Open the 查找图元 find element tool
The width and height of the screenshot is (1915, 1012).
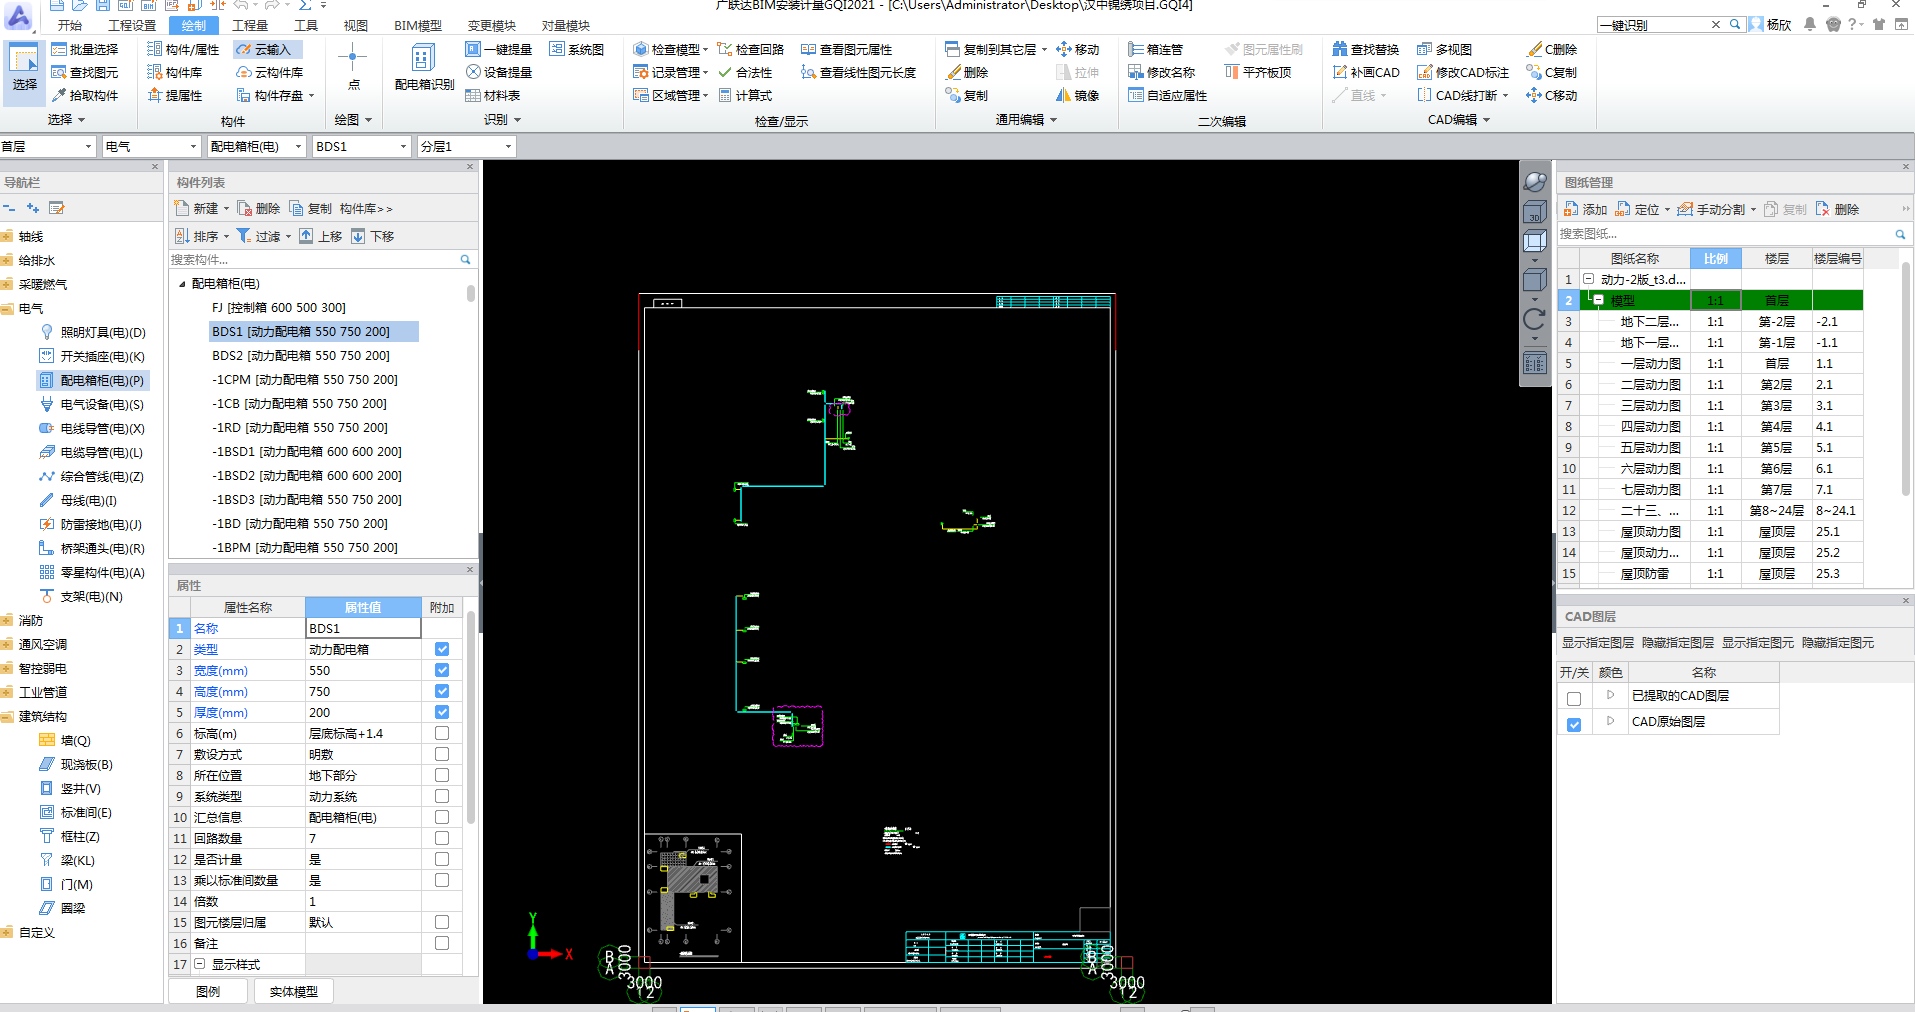85,72
